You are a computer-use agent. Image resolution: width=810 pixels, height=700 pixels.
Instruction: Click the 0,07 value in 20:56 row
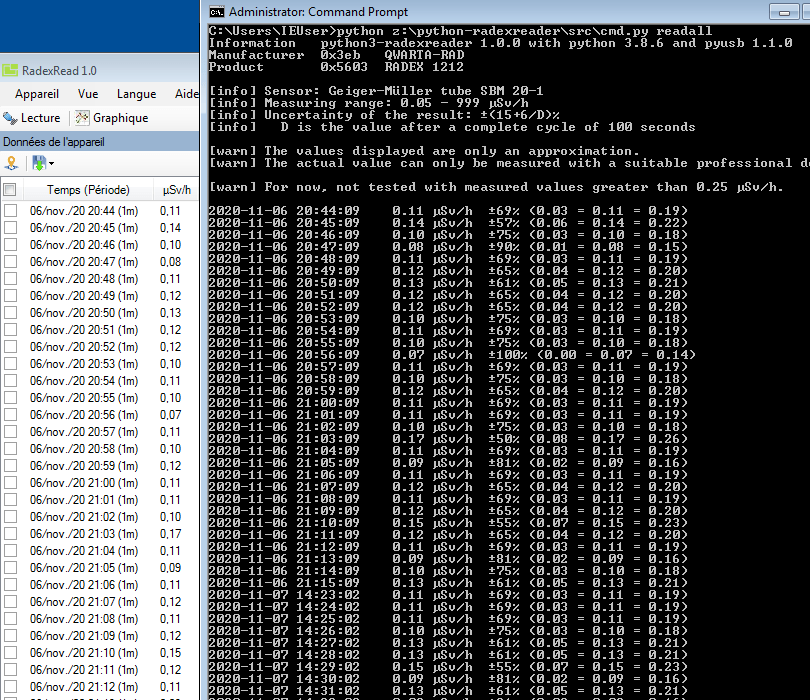coord(170,415)
